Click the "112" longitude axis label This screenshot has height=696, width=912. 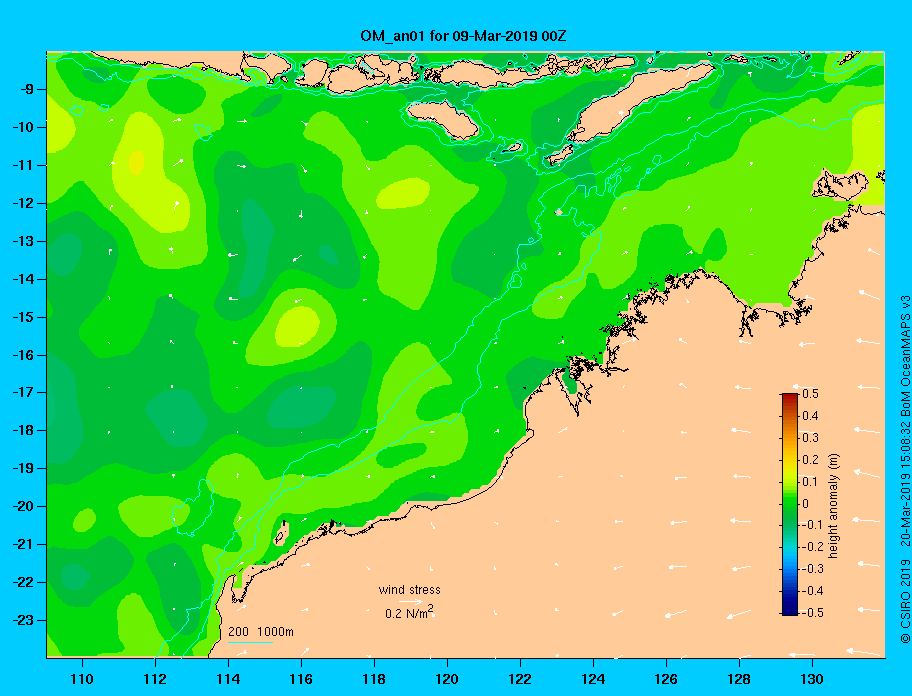[155, 679]
